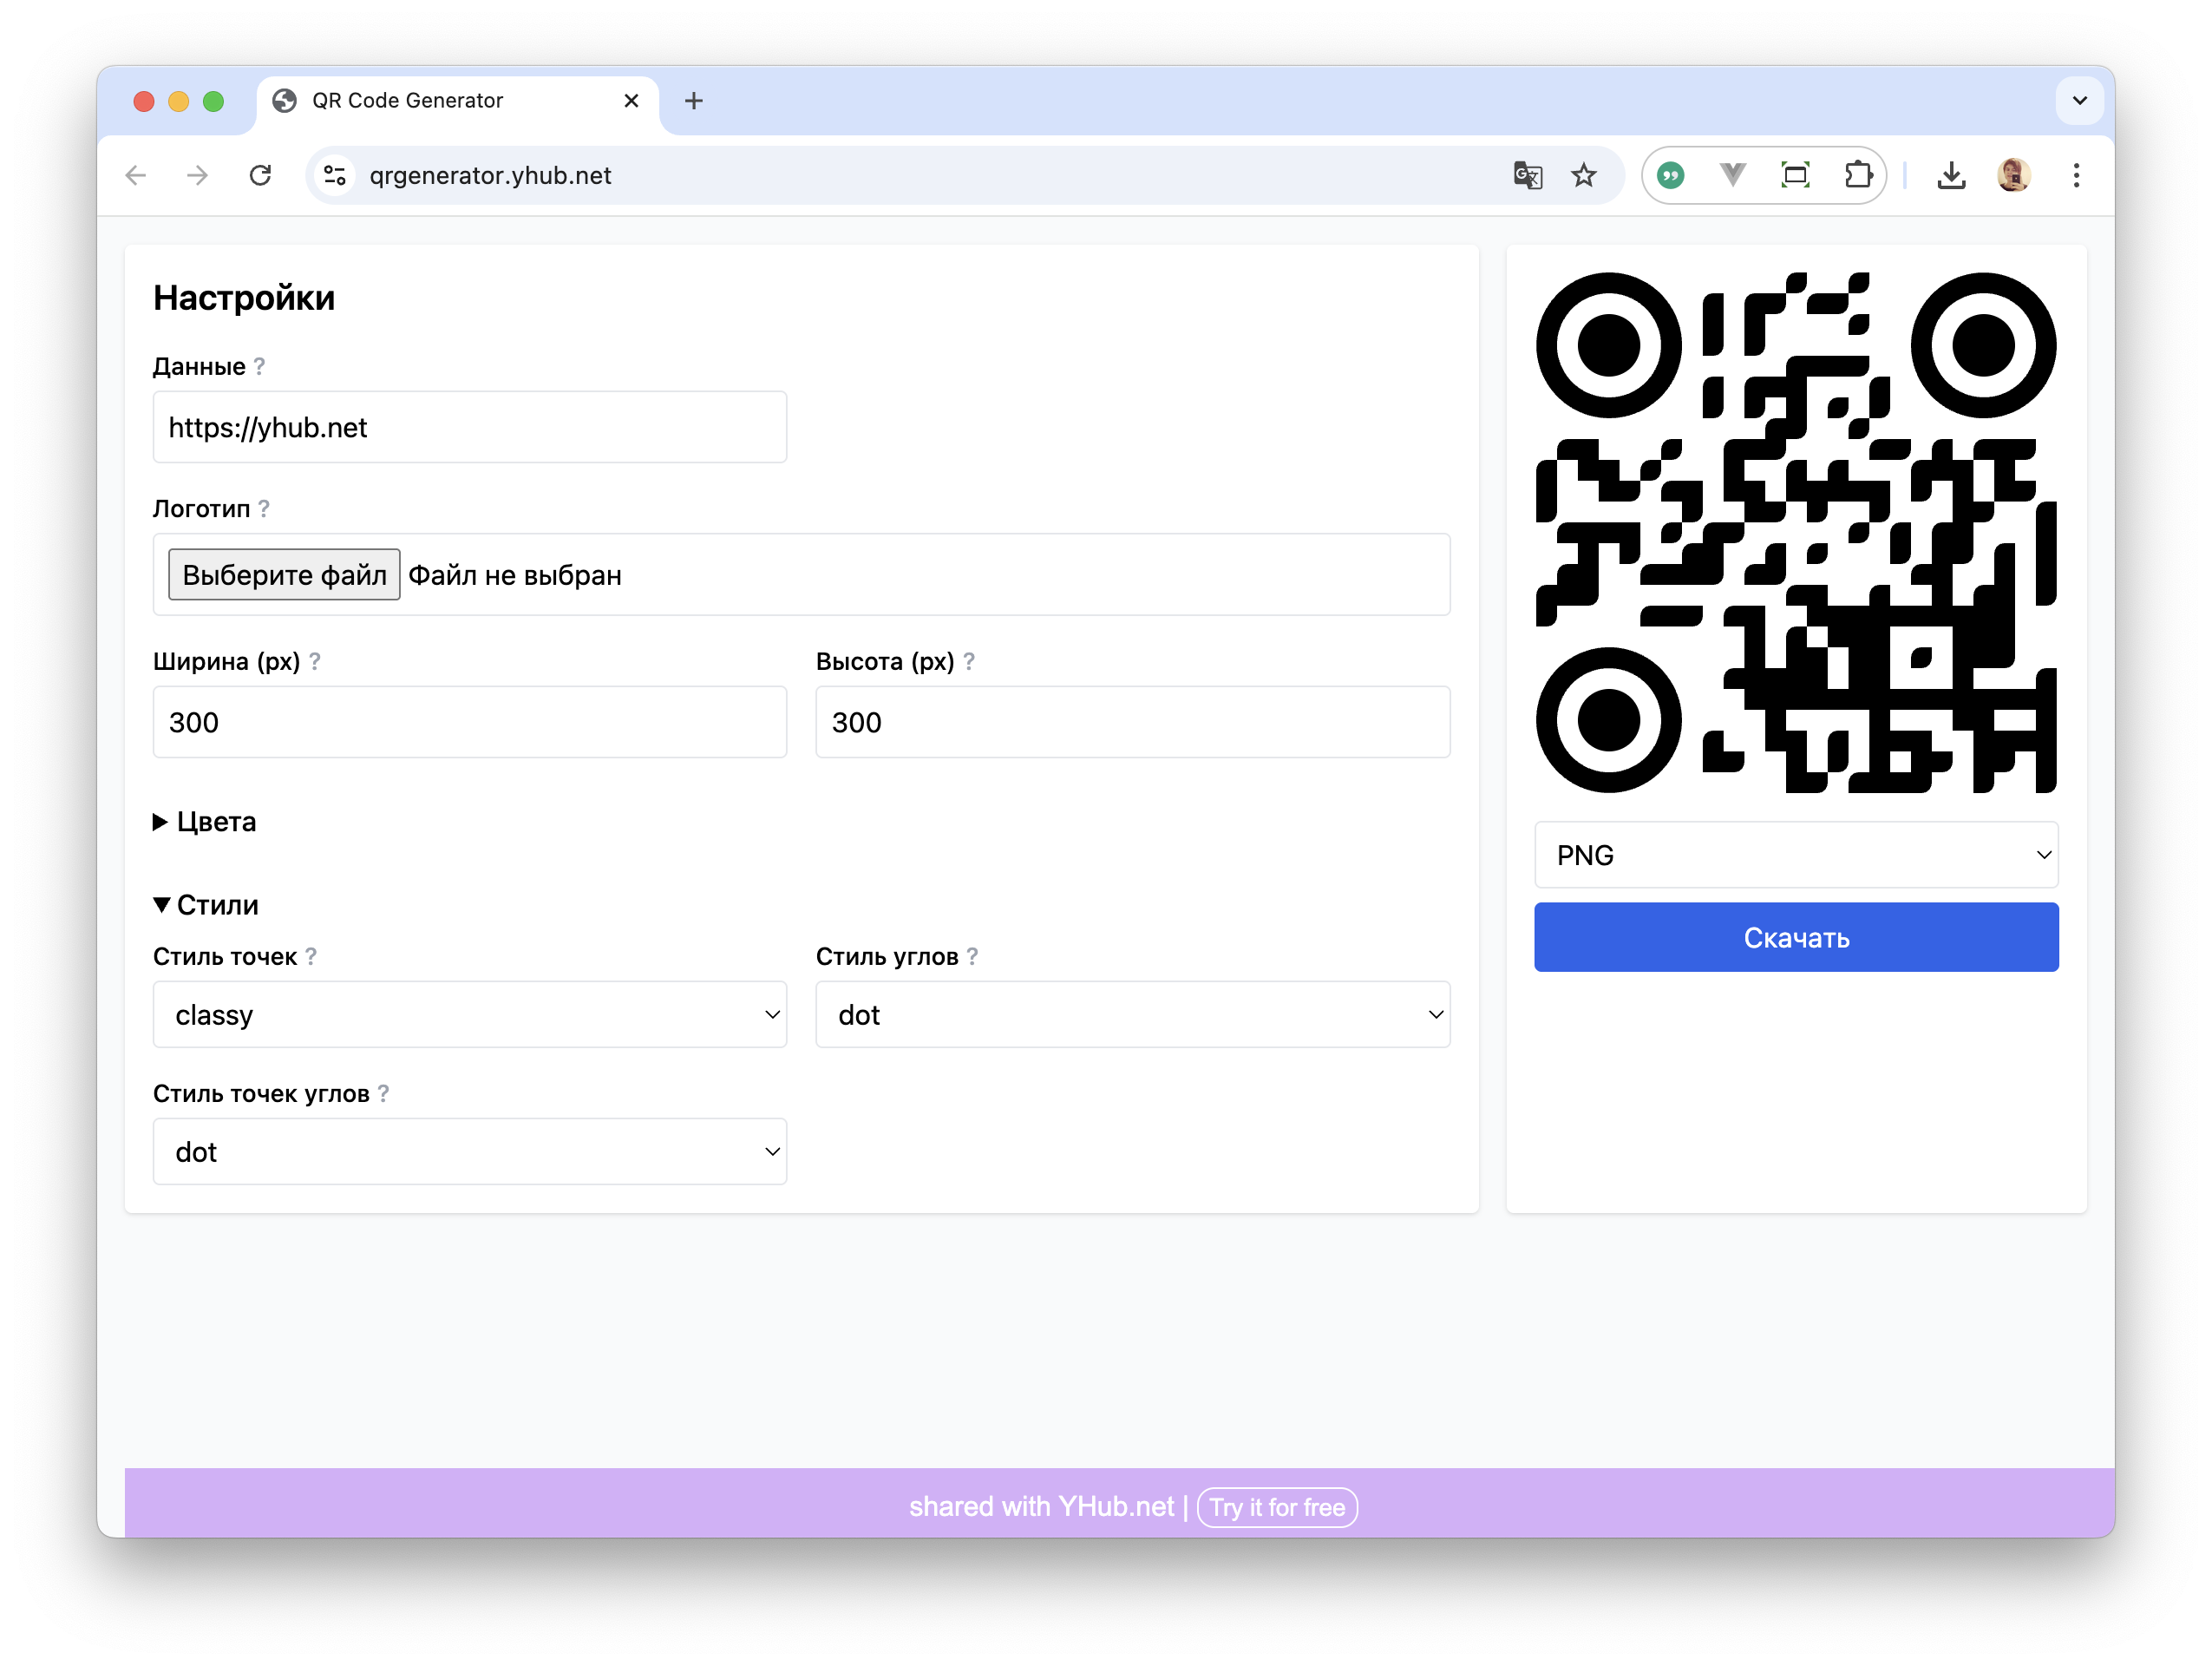This screenshot has height=1666, width=2212.
Task: Click the generated QR code image
Action: (1796, 533)
